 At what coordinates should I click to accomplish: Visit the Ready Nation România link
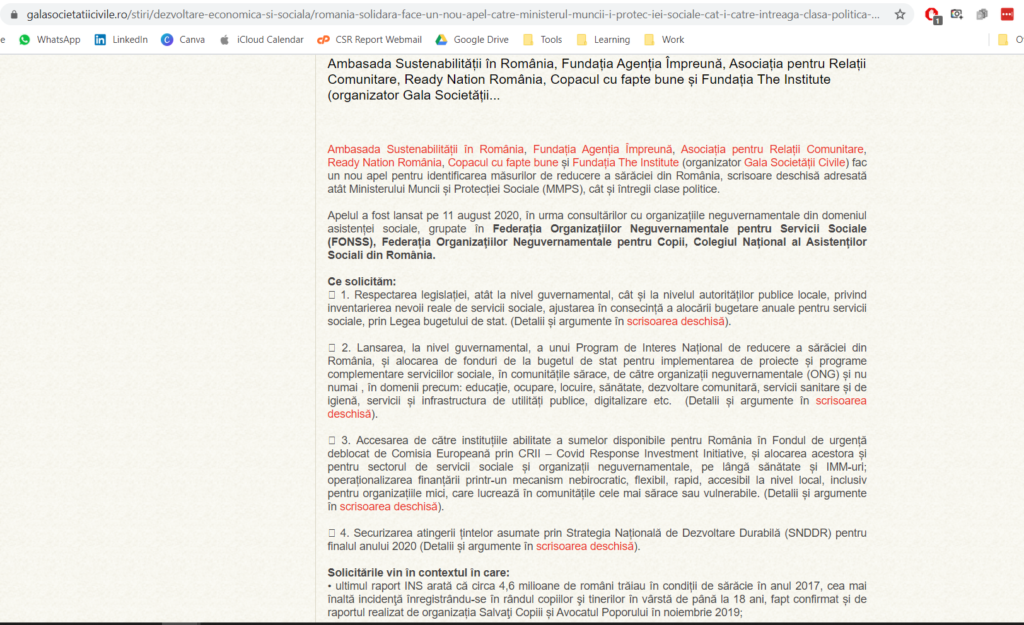tap(385, 163)
